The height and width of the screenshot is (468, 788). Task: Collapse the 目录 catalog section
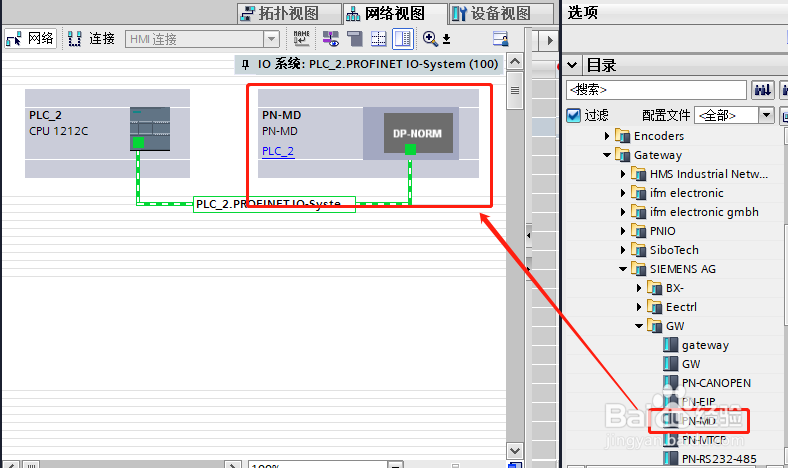click(571, 65)
